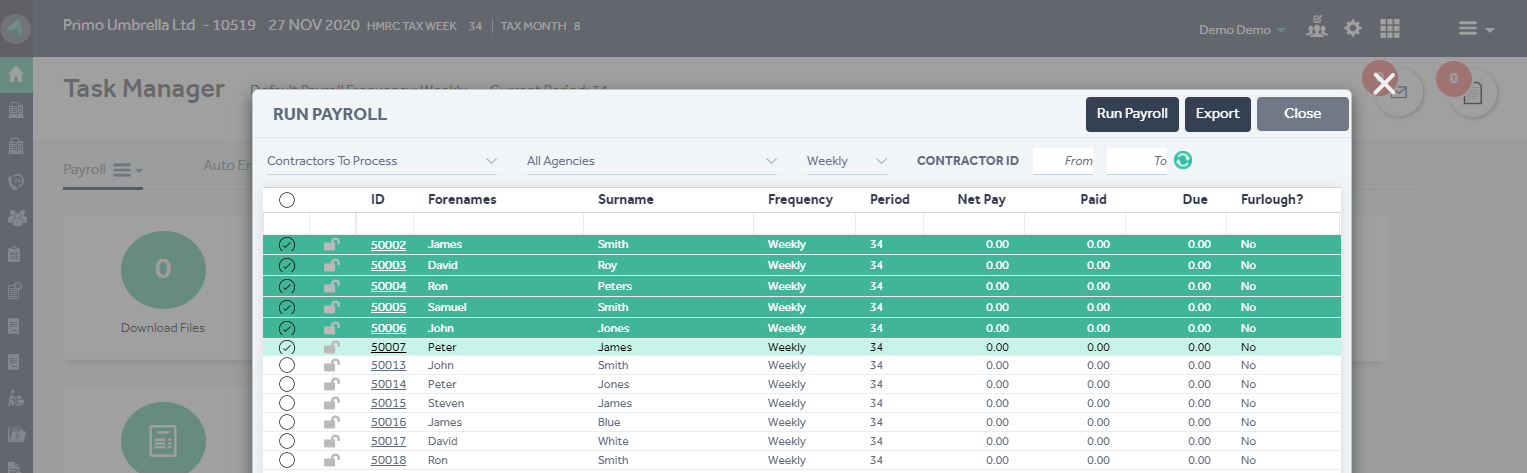The height and width of the screenshot is (473, 1527).
Task: Click the lock icon for contractor 50002
Action: (332, 244)
